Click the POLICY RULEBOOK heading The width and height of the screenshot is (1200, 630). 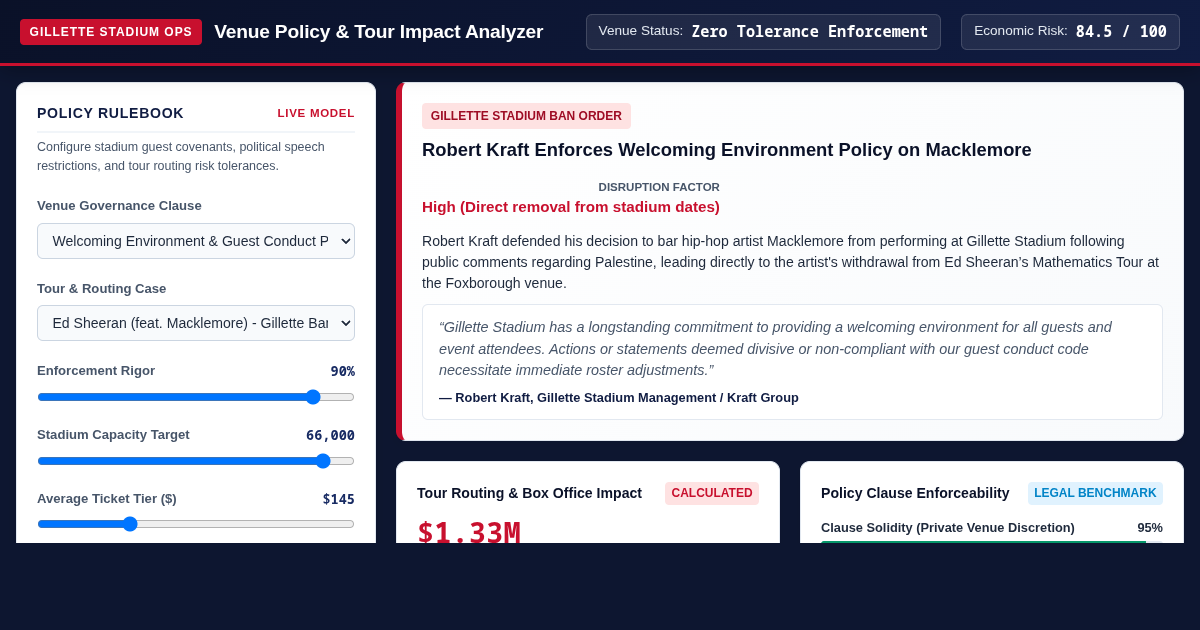click(111, 113)
